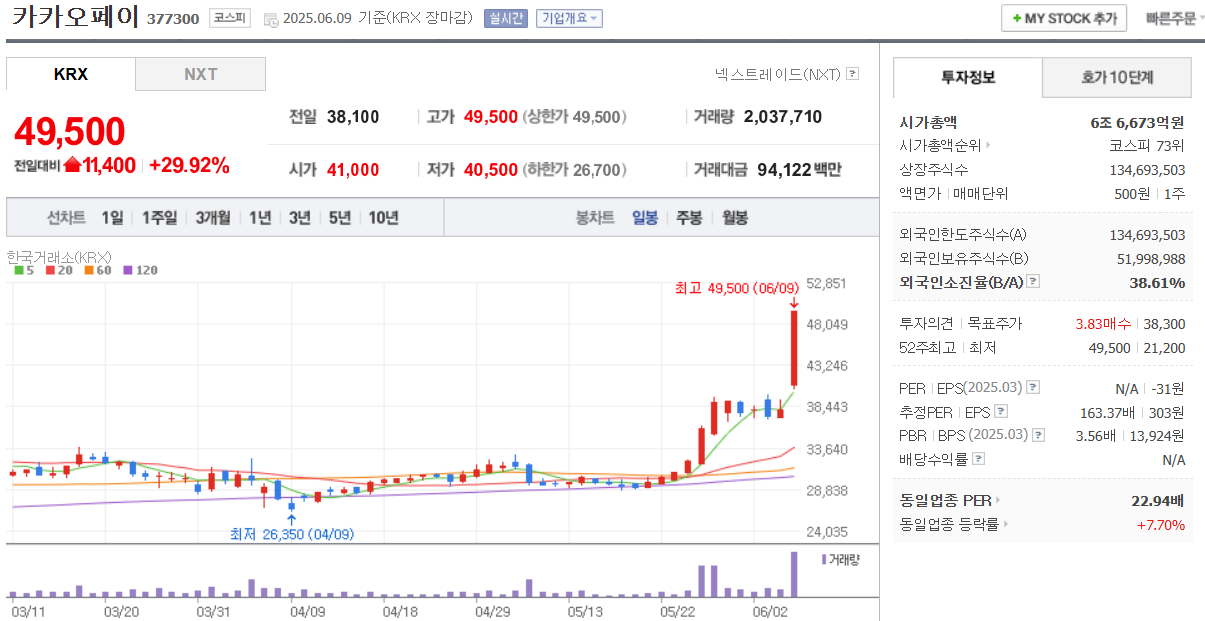Open the 빠른주문 dropdown
The image size is (1205, 621).
tap(1175, 19)
